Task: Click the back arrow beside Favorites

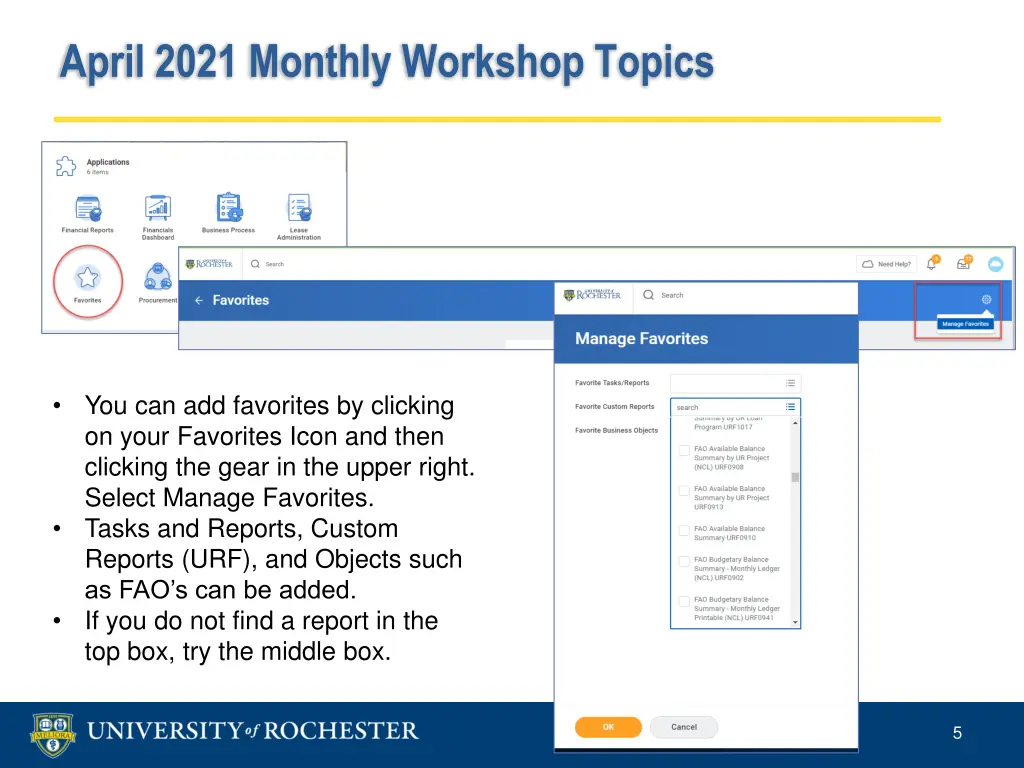Action: point(199,300)
